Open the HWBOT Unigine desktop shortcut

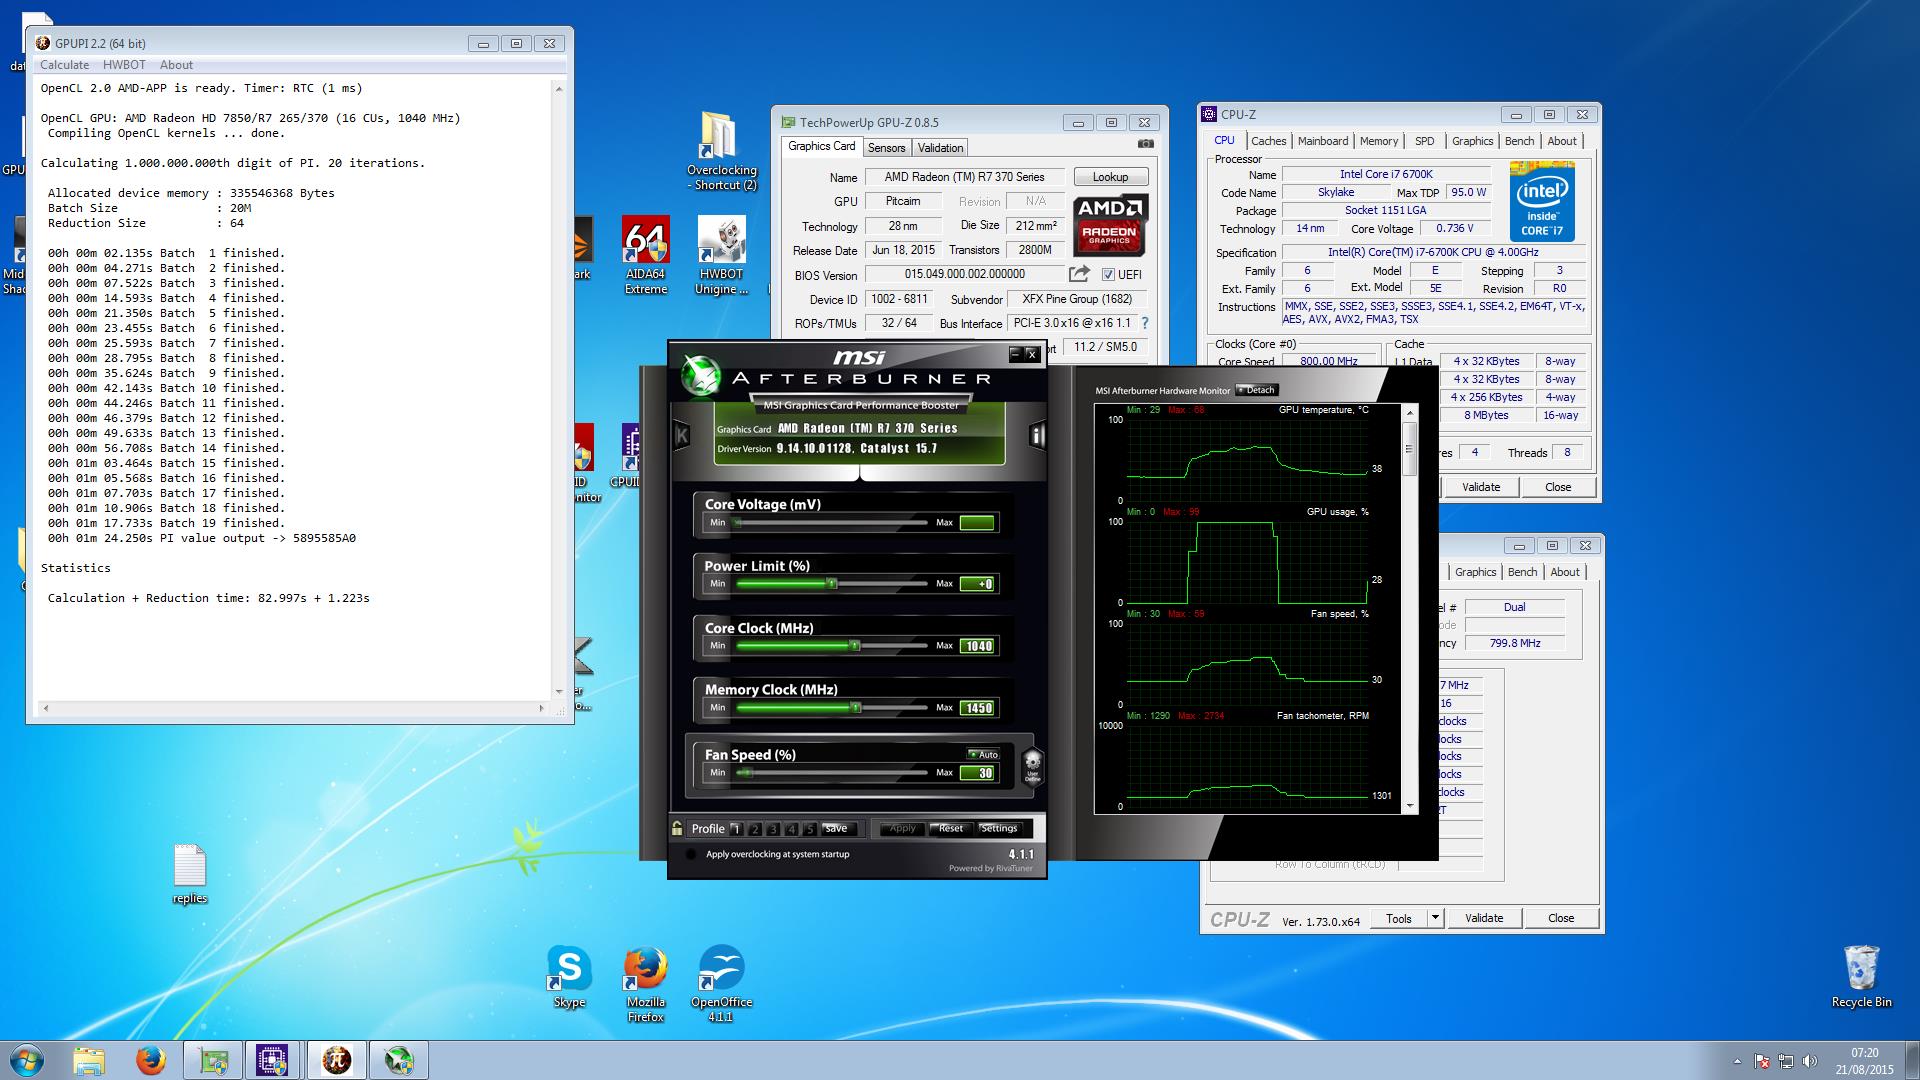[x=721, y=256]
